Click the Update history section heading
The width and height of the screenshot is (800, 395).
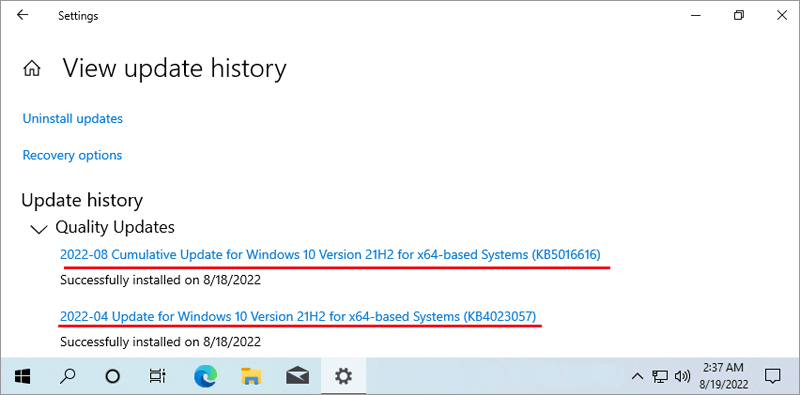point(82,200)
